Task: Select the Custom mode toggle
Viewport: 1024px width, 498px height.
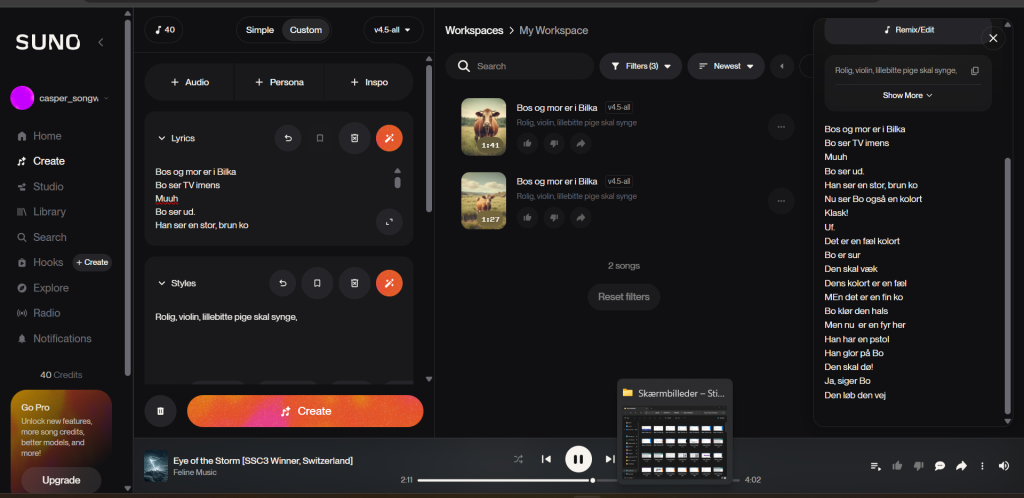Action: tap(305, 30)
